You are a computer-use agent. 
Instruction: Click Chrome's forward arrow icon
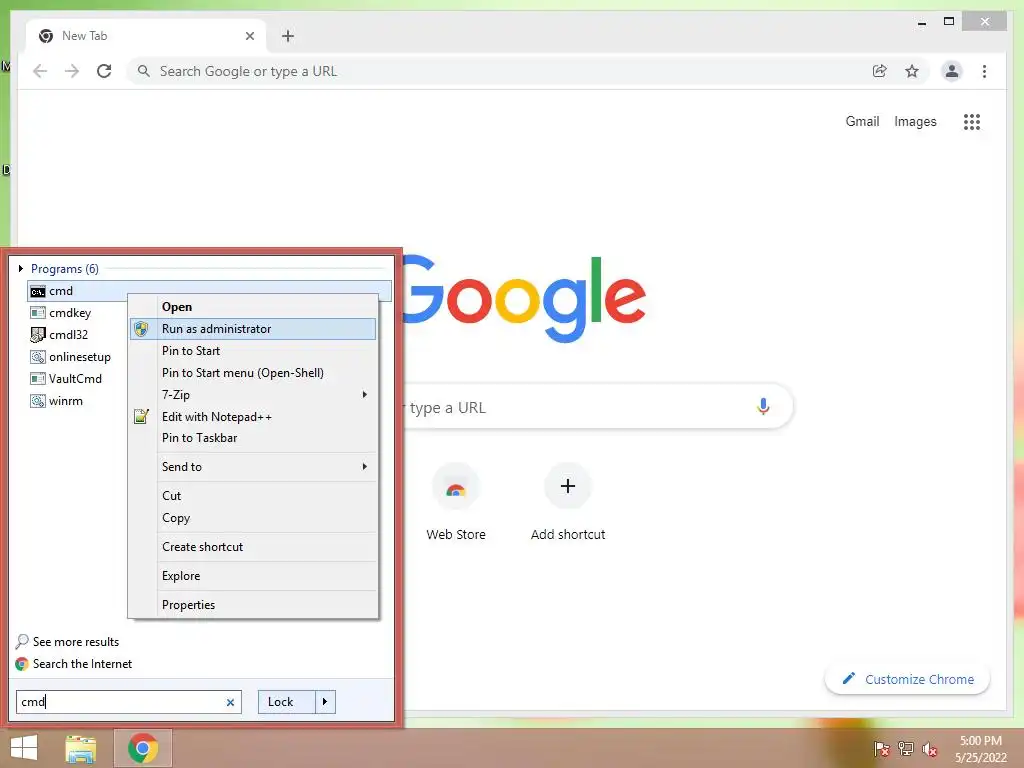pyautogui.click(x=72, y=71)
